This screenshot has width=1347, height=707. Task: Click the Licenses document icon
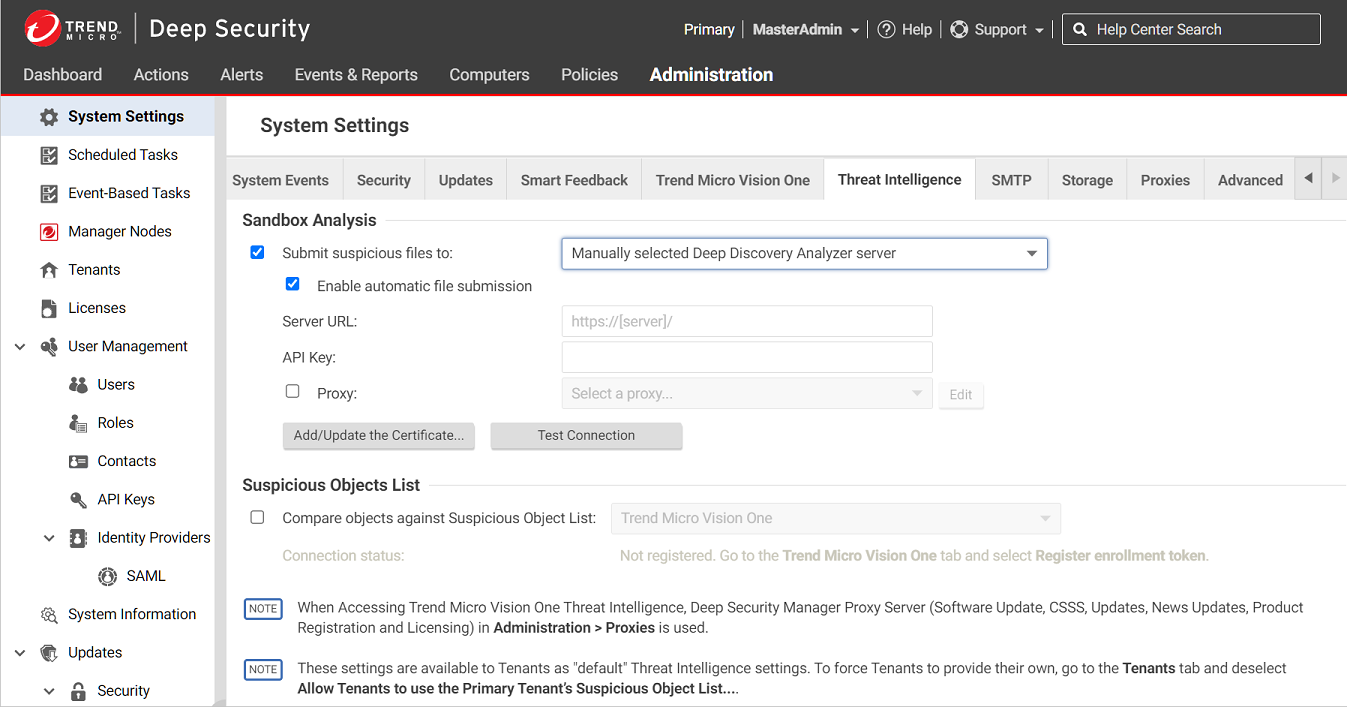pos(48,308)
